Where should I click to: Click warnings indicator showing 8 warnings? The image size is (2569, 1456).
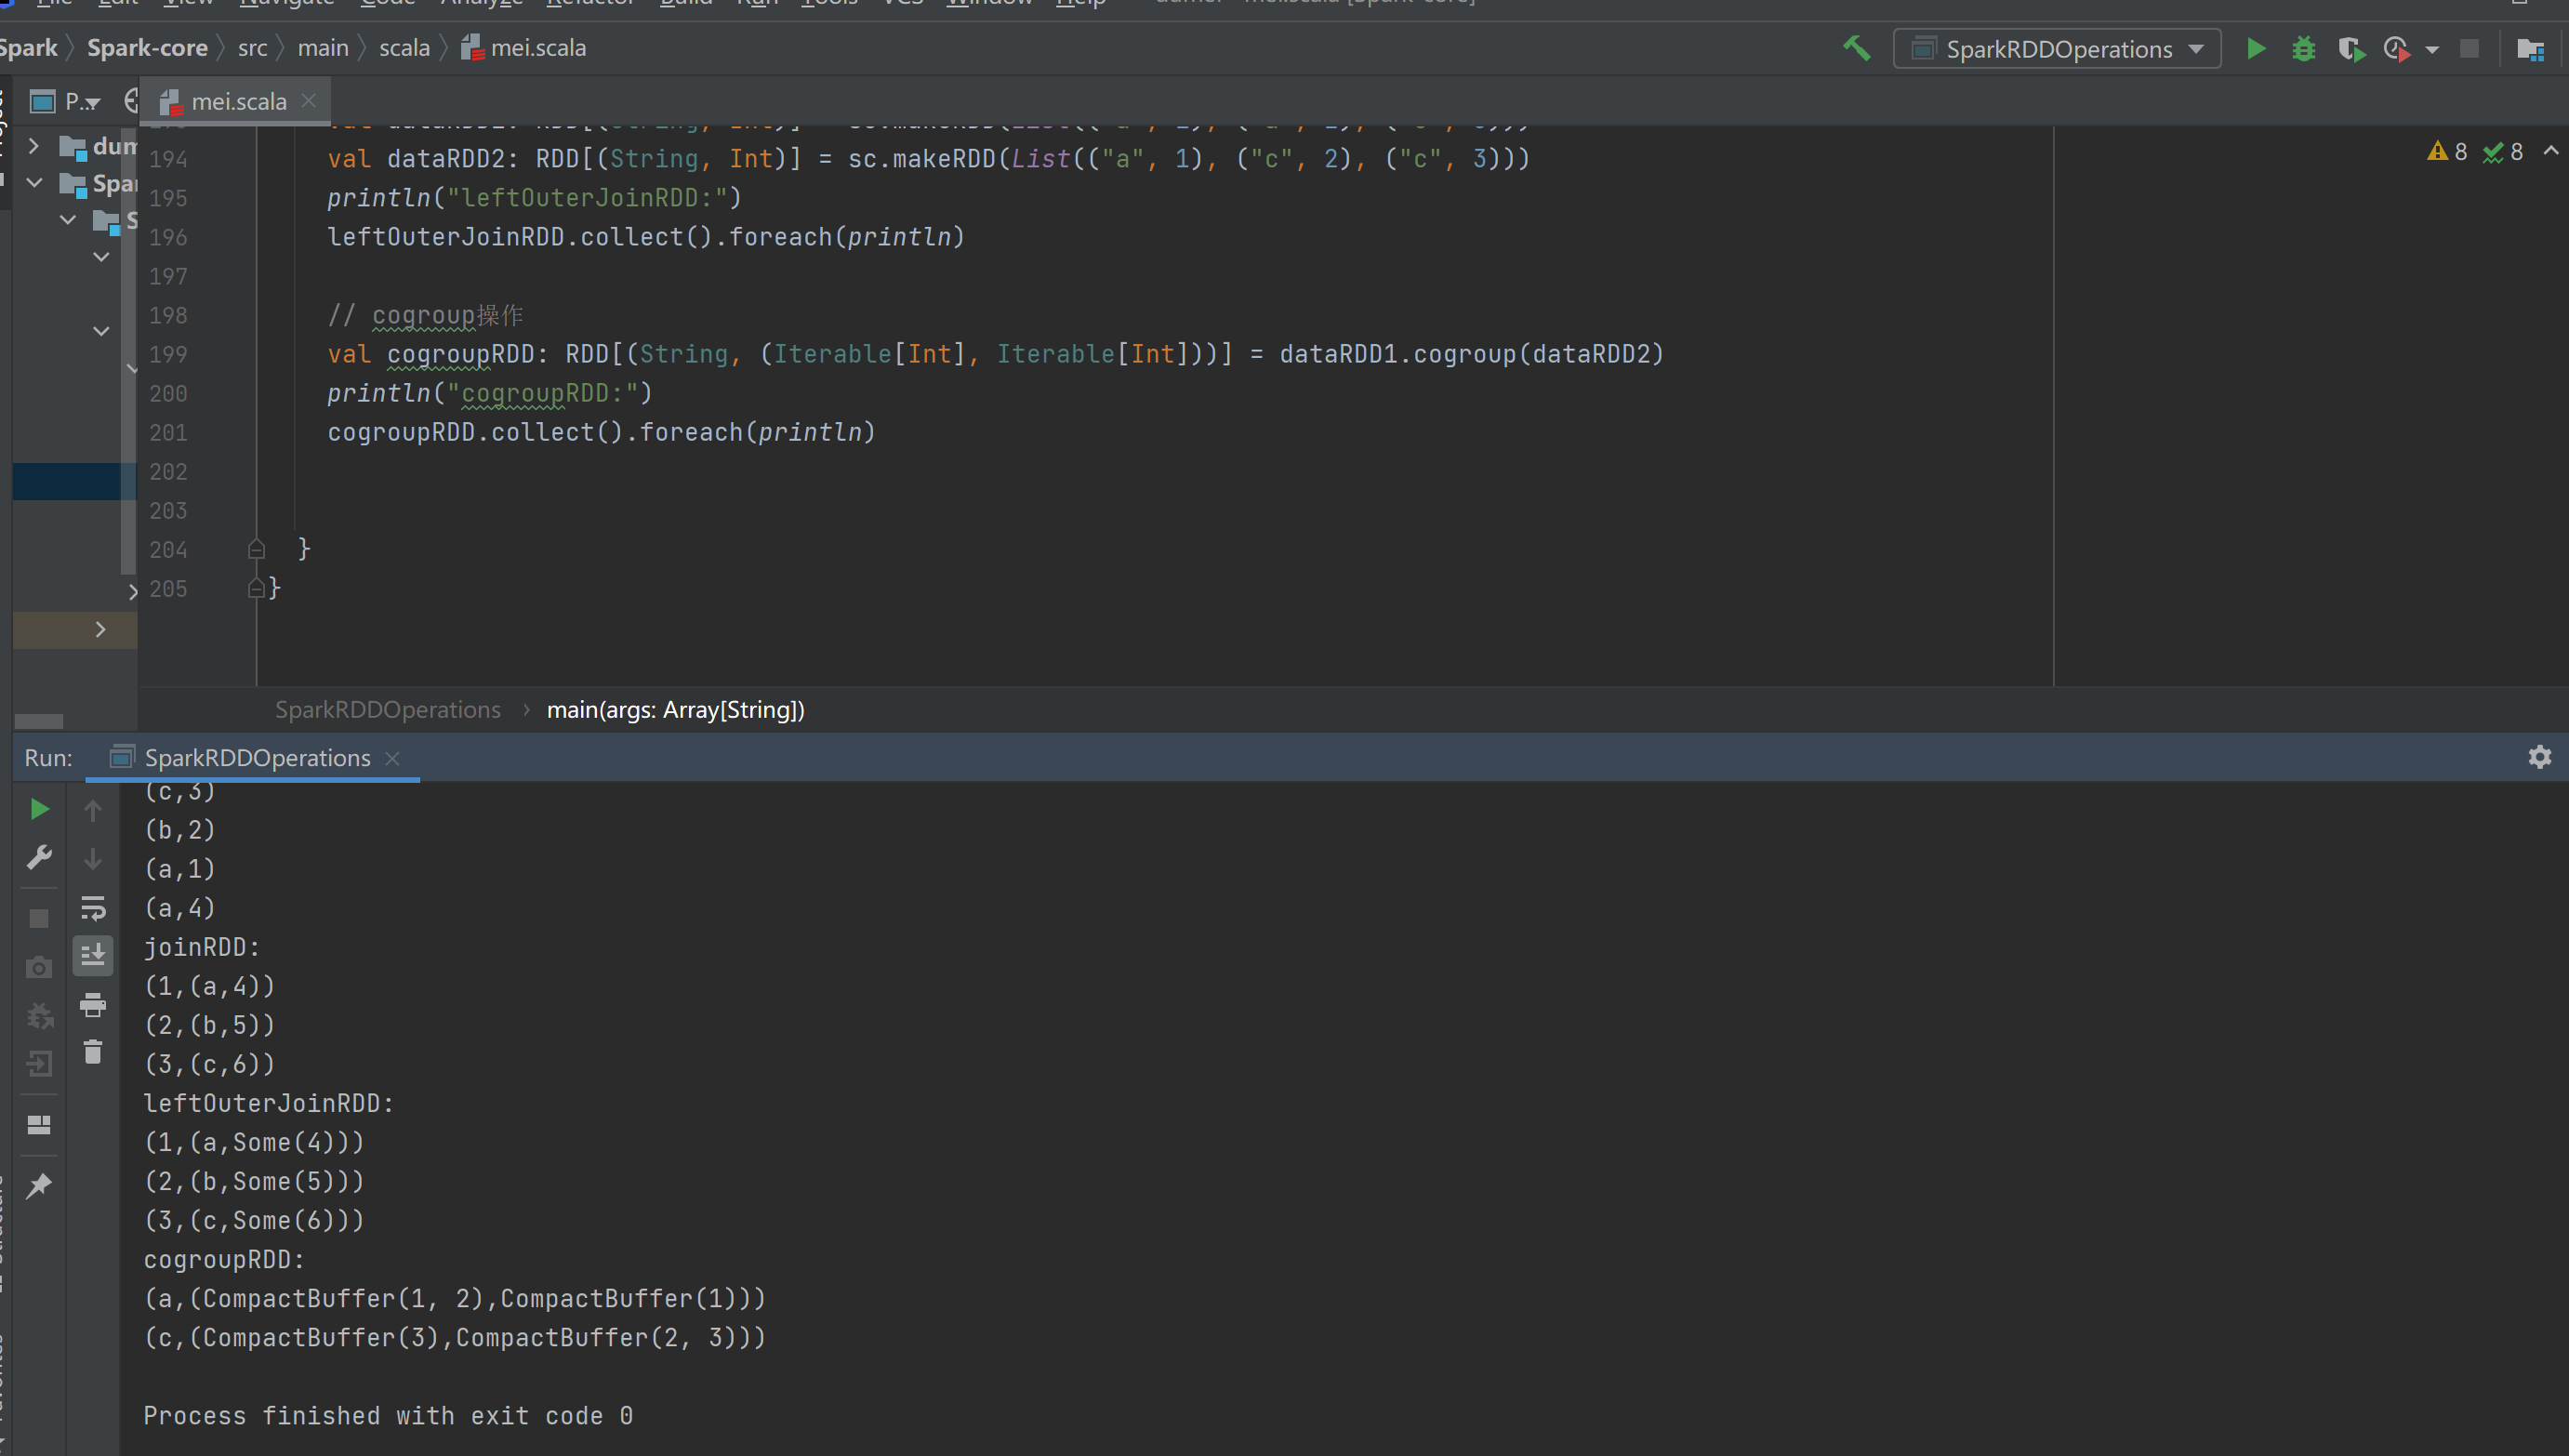point(2446,152)
